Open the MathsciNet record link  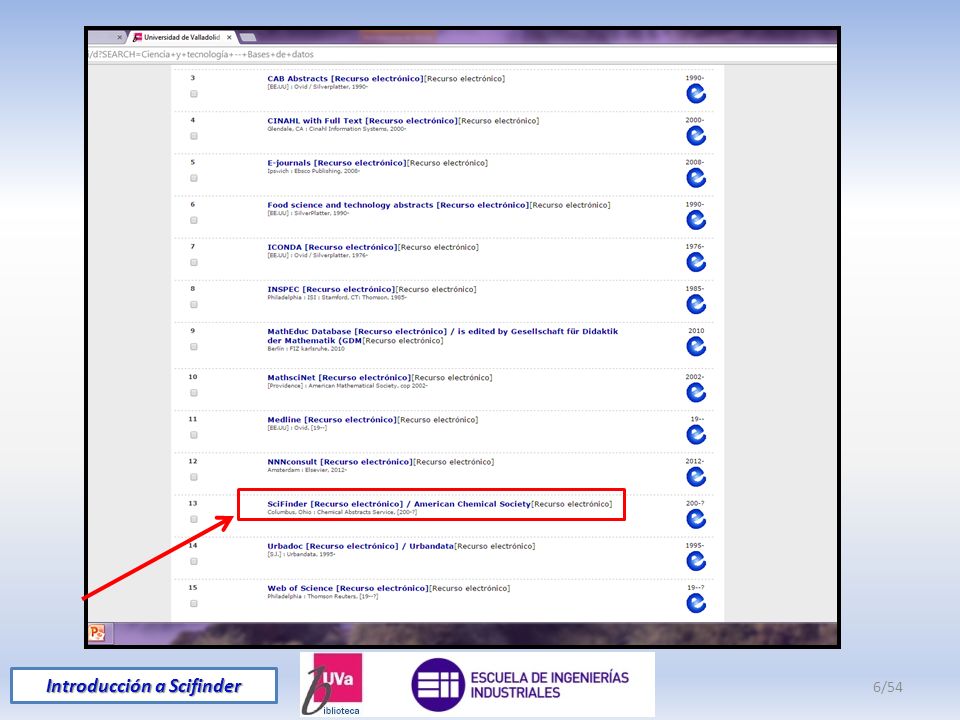pos(339,378)
